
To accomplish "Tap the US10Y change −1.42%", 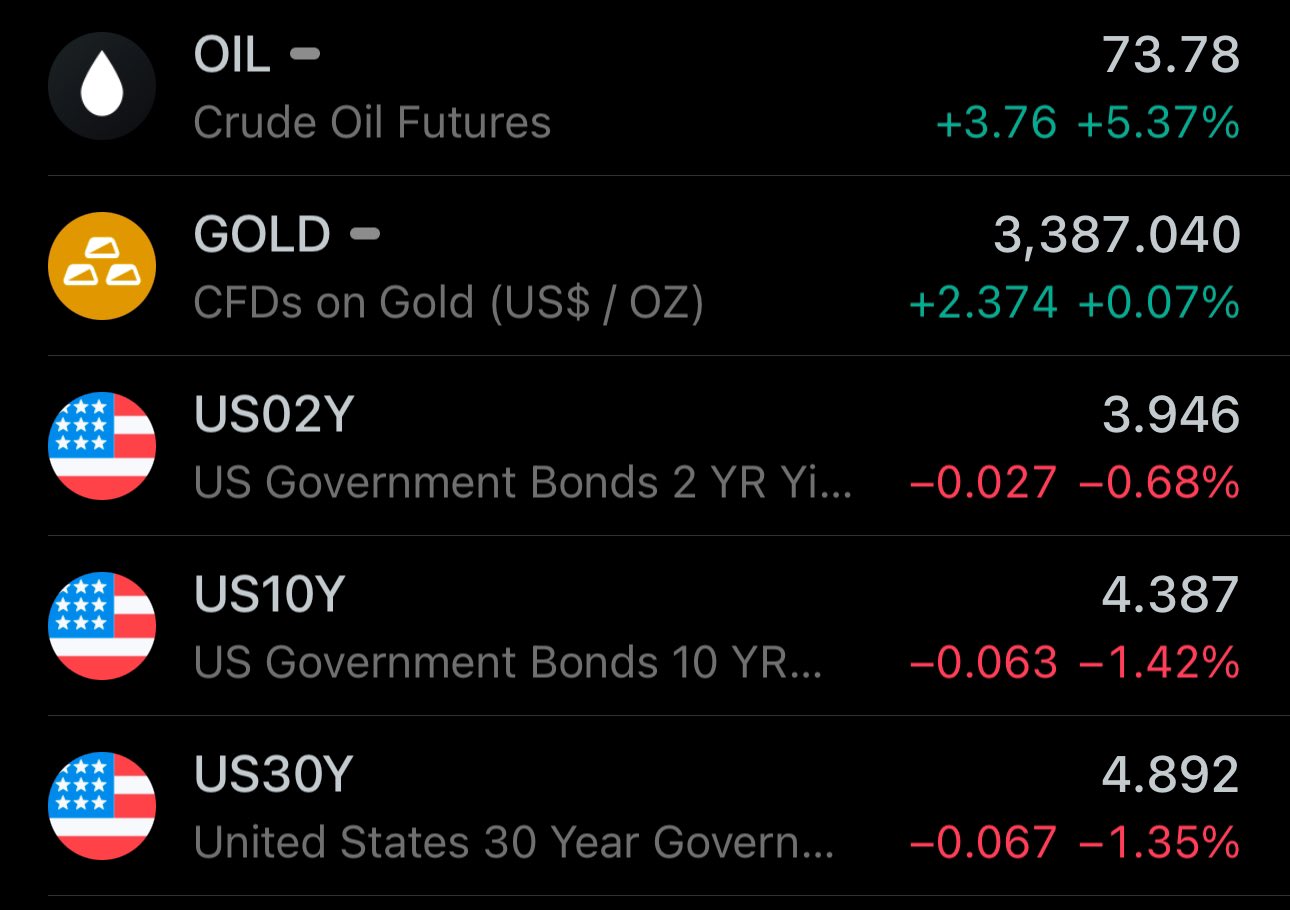I will click(1158, 663).
